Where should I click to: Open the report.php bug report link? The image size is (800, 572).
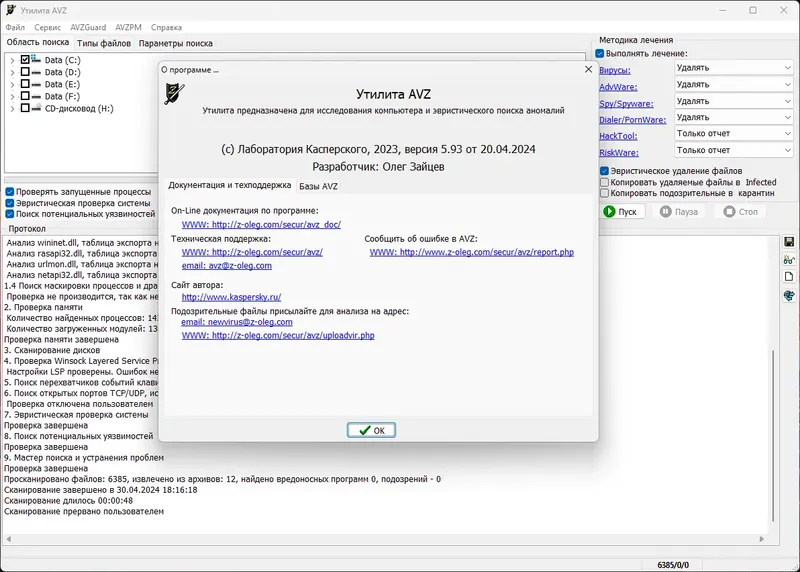(471, 252)
